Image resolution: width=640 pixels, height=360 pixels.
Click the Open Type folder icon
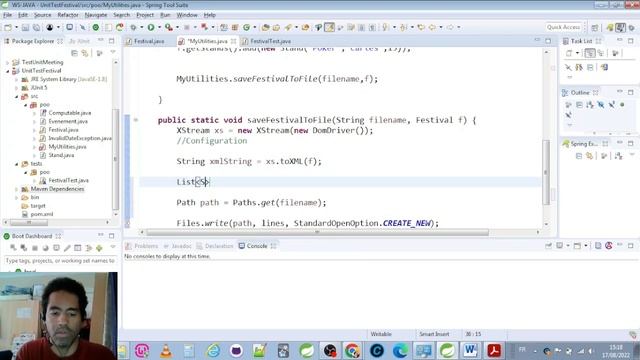(266, 27)
